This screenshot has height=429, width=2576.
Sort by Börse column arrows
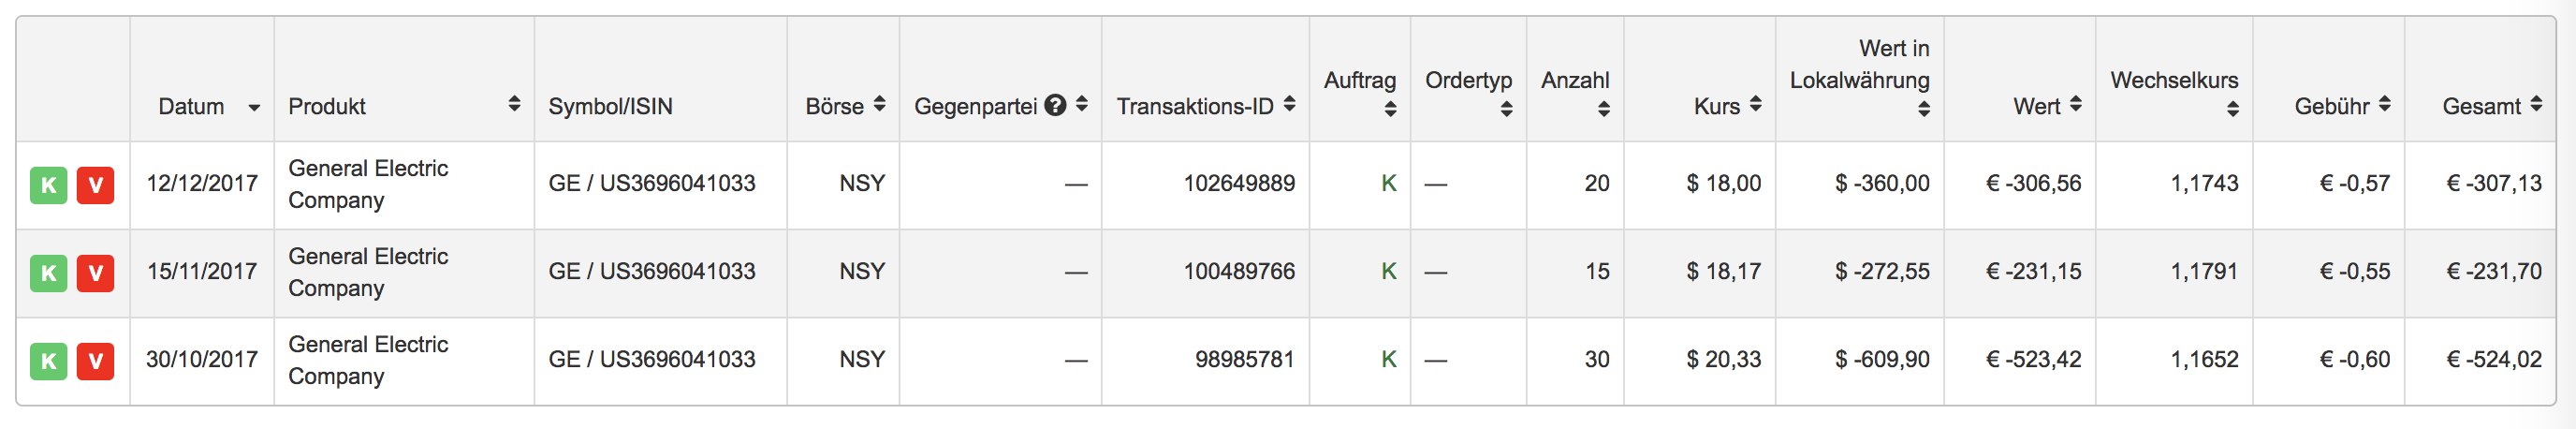[x=879, y=104]
